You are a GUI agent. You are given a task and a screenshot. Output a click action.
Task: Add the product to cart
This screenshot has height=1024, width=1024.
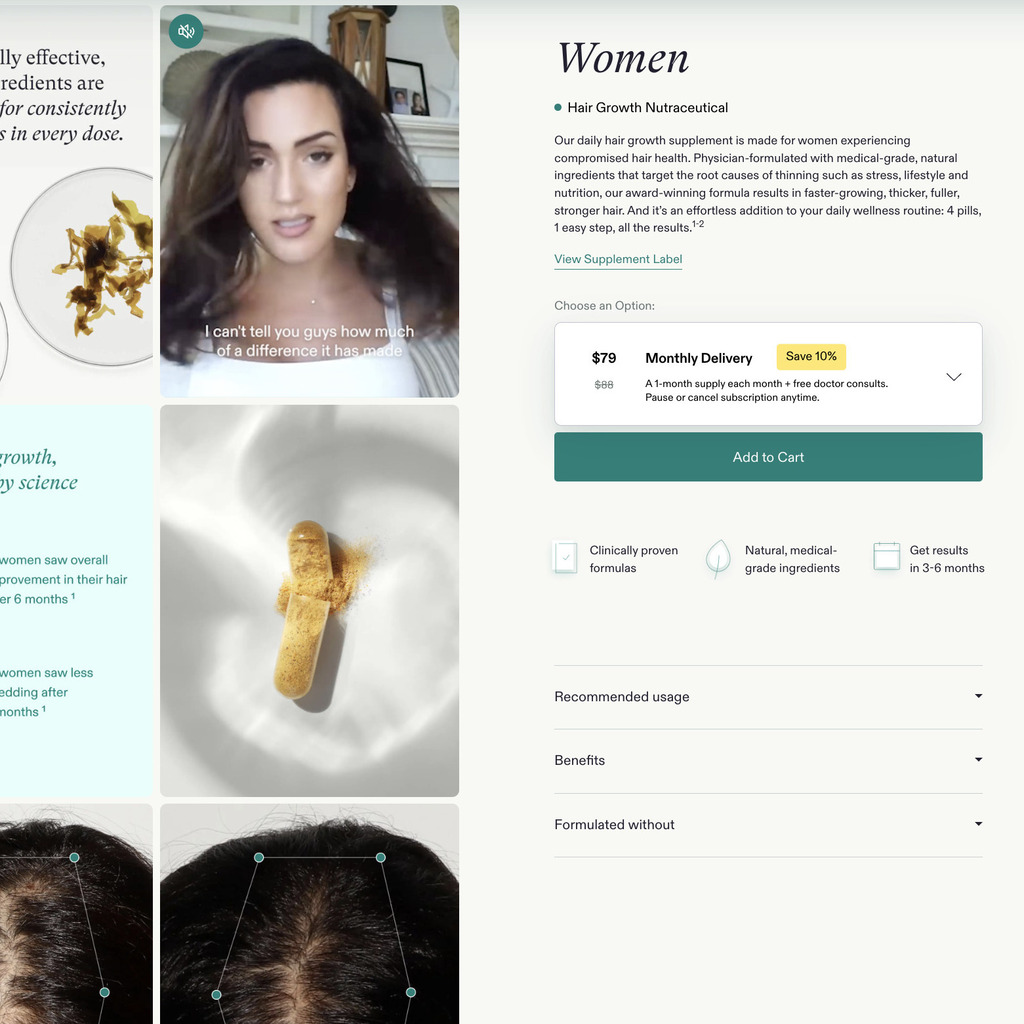coord(768,457)
